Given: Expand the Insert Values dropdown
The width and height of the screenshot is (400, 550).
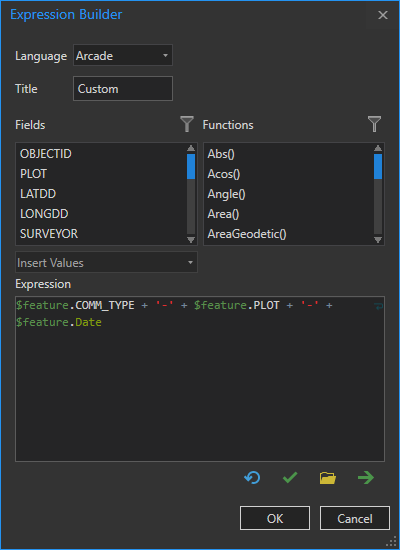Looking at the screenshot, I should (106, 262).
